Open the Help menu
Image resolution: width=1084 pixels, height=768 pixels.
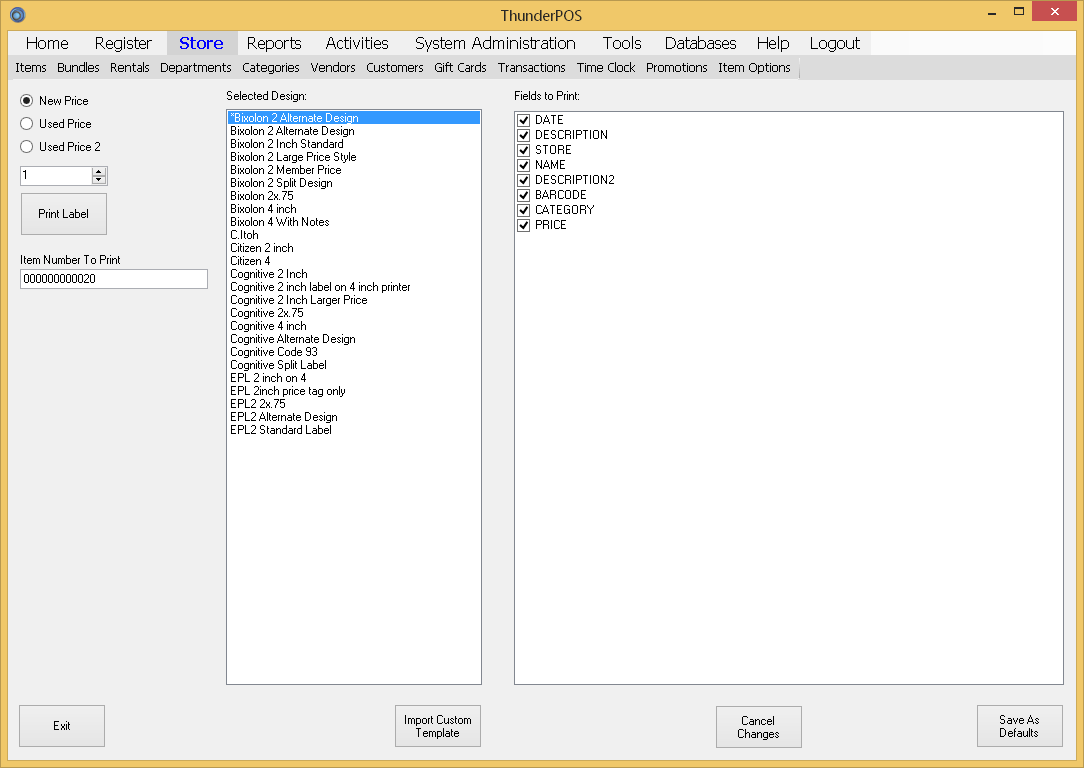[773, 43]
